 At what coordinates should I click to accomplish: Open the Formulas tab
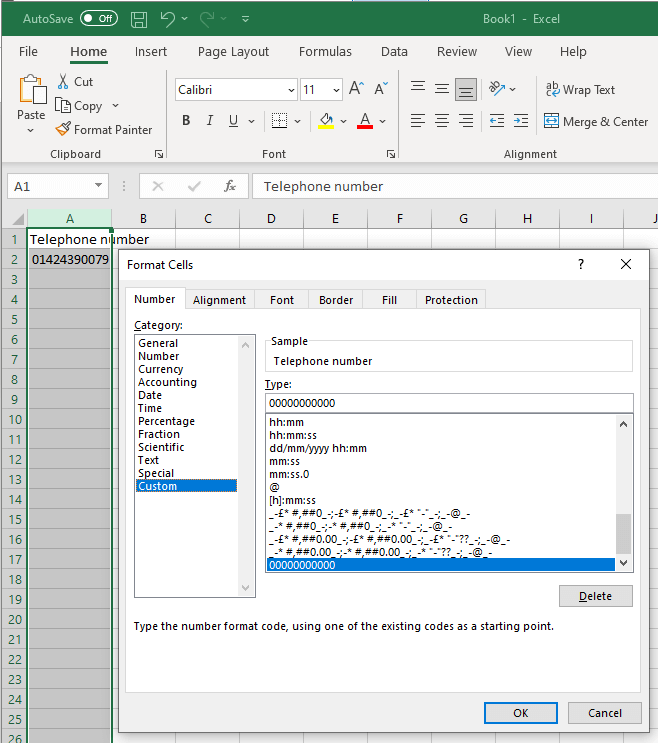tap(325, 51)
